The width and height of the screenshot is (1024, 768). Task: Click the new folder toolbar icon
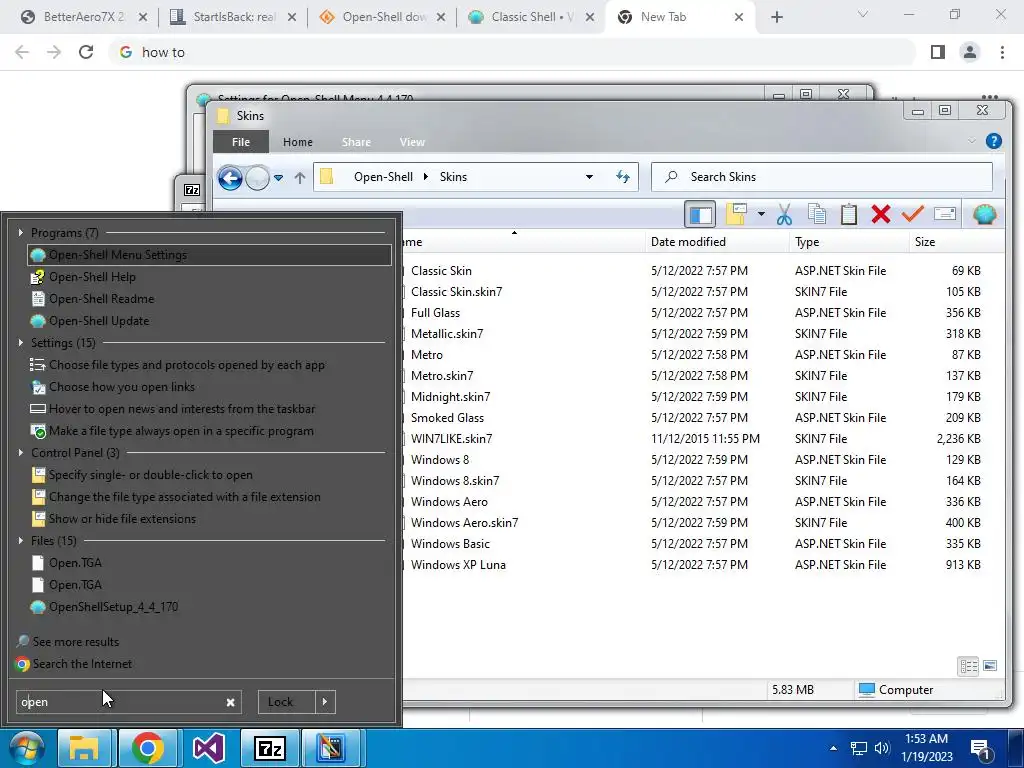[x=736, y=214]
